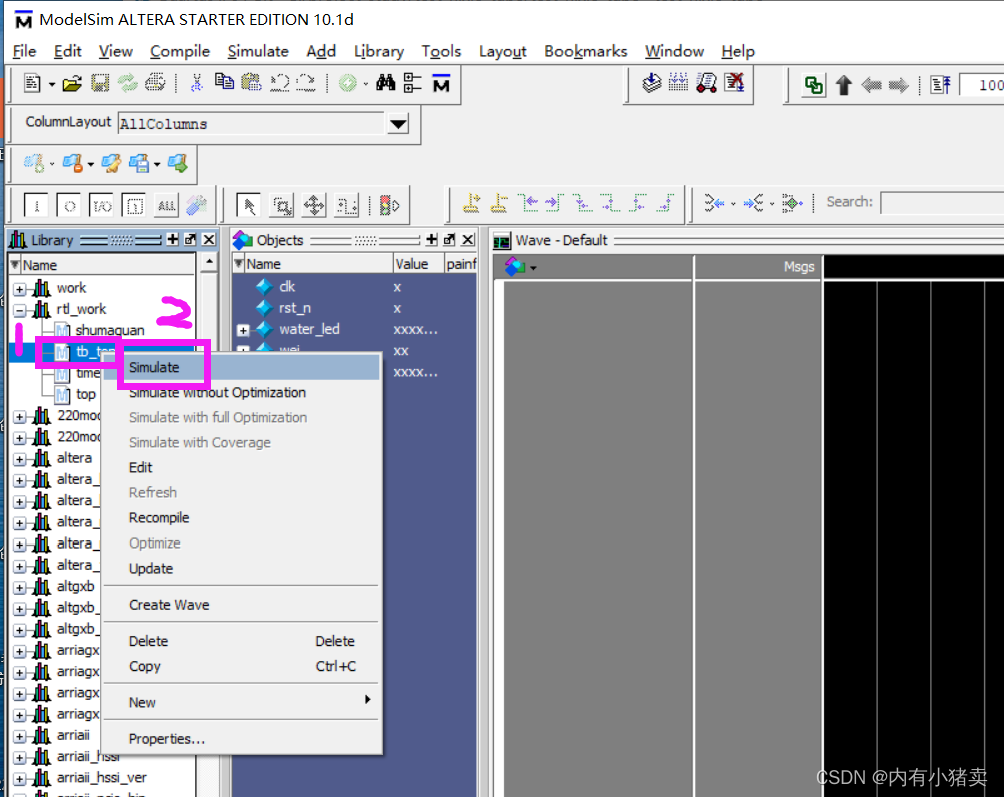Click the traffic light icon

point(389,206)
